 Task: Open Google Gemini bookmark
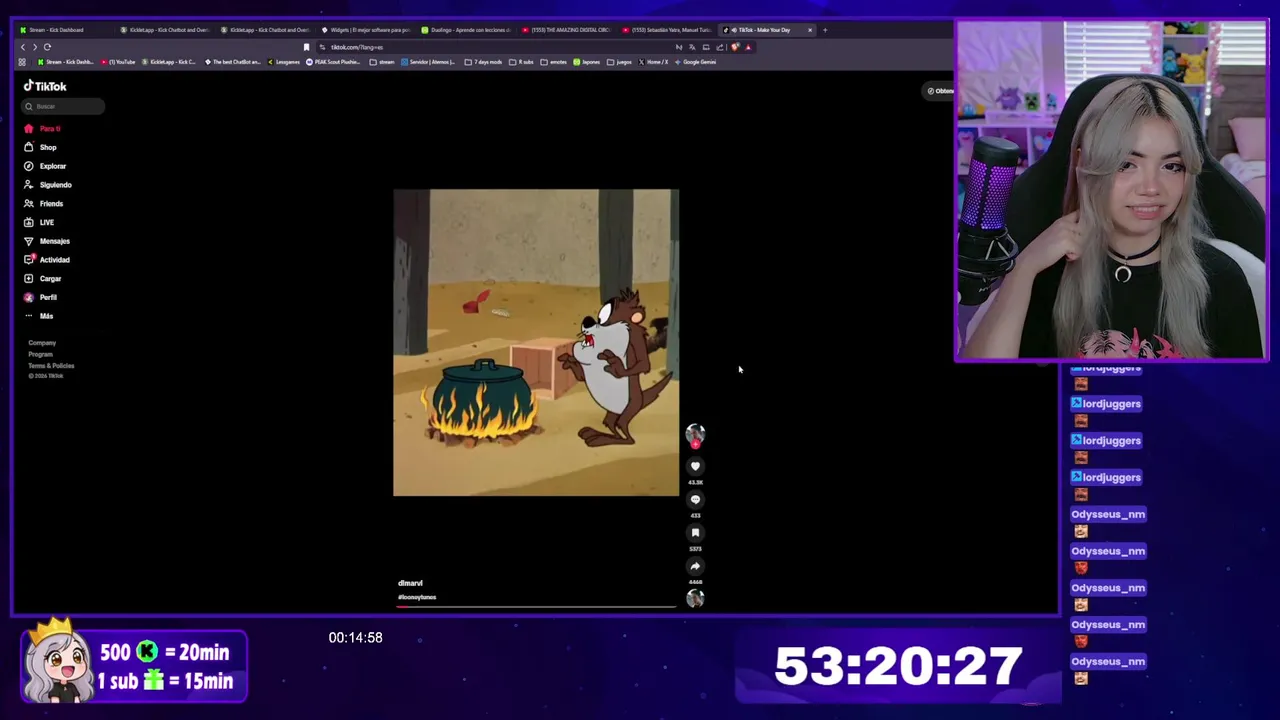[x=695, y=62]
